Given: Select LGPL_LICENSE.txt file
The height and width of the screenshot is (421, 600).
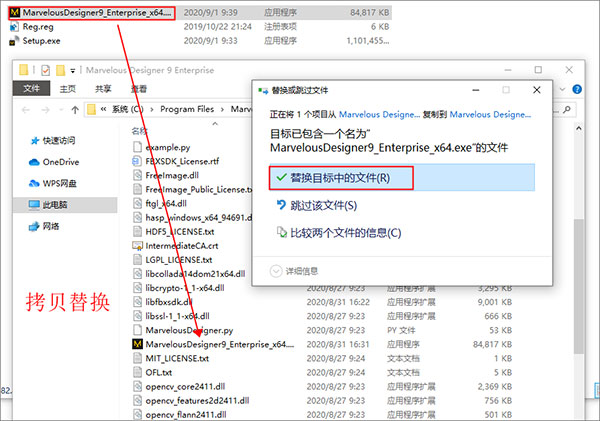Looking at the screenshot, I should pyautogui.click(x=179, y=260).
